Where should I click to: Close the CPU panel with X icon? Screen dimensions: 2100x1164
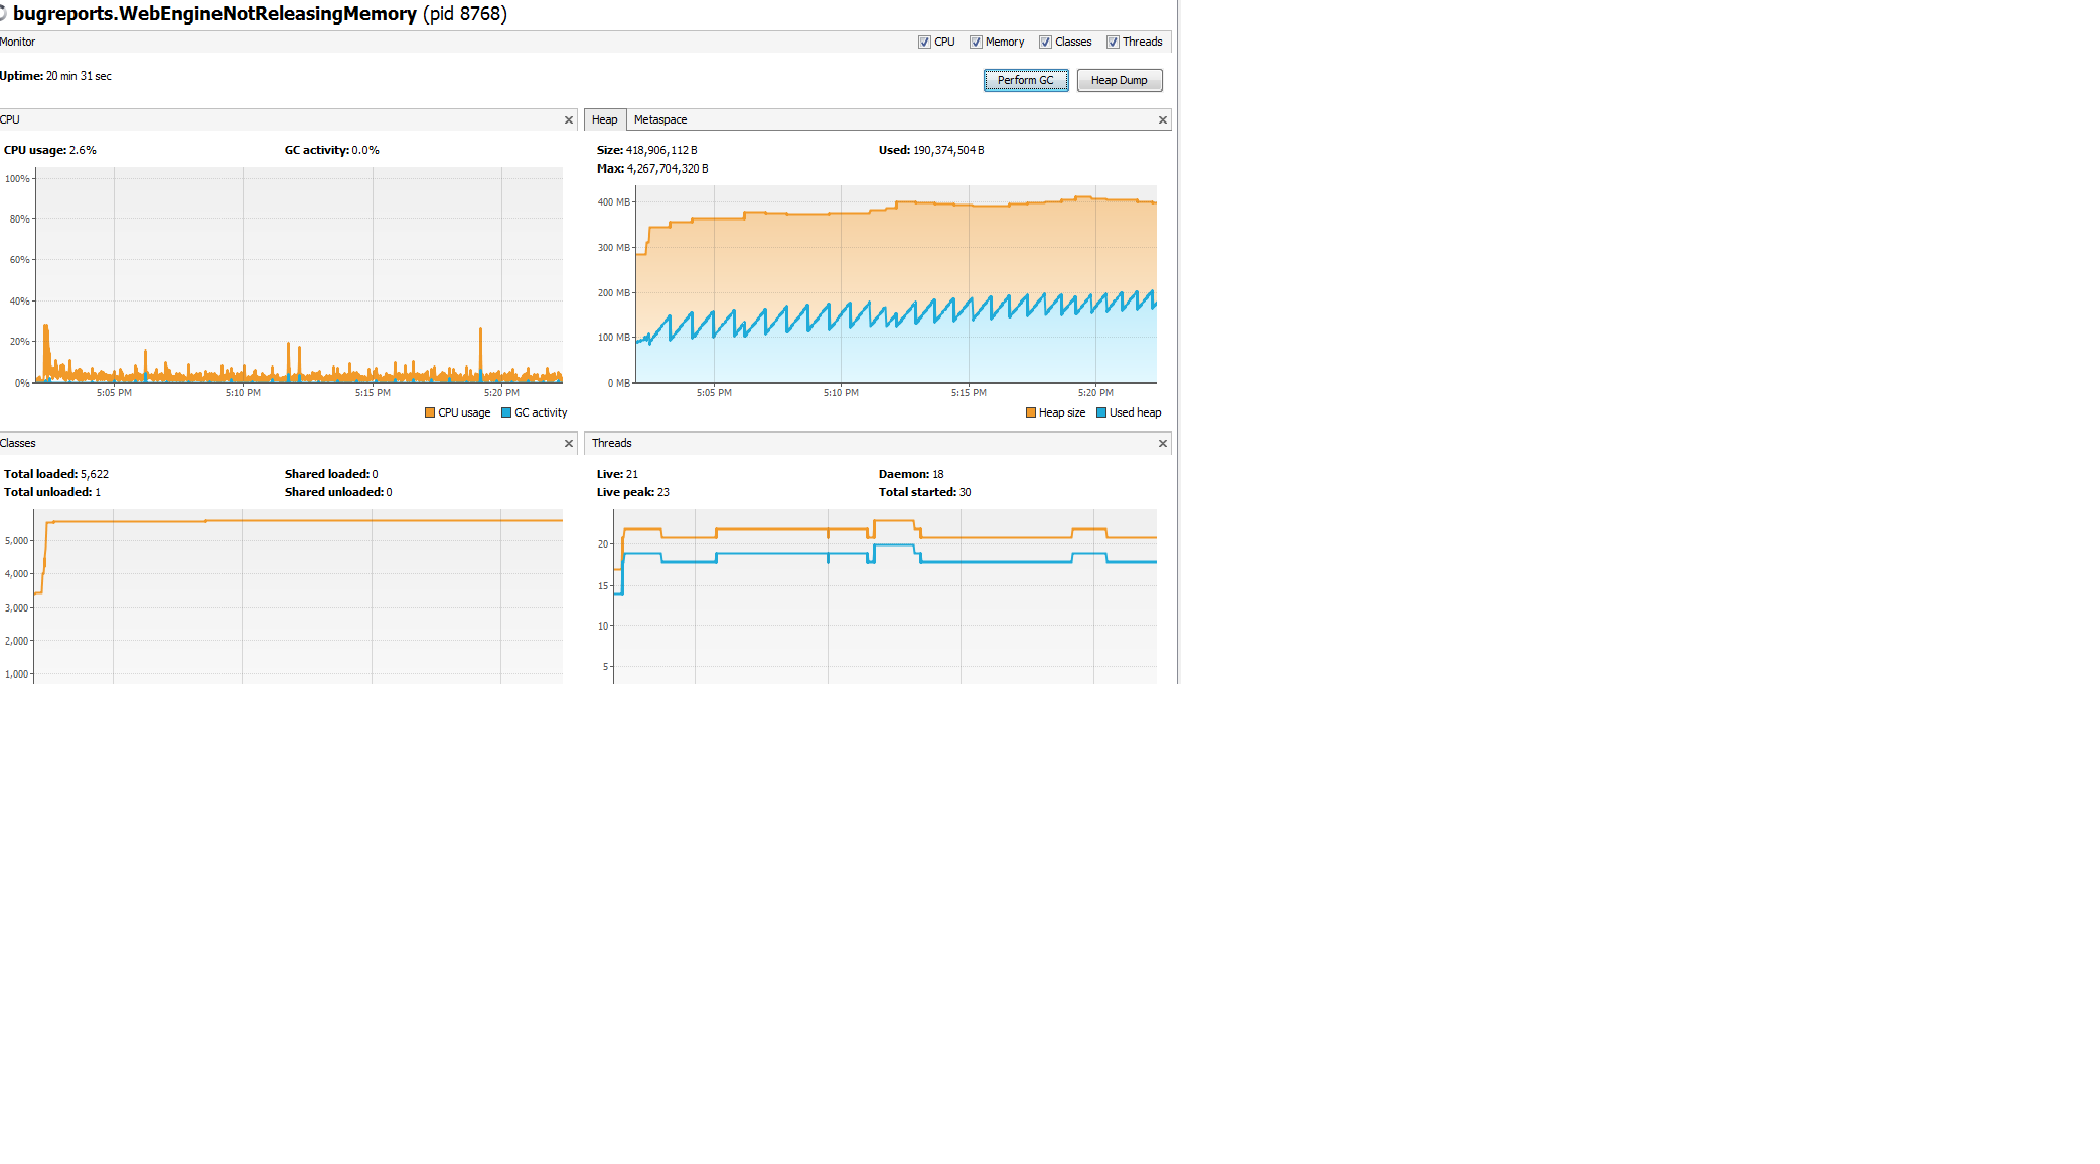click(x=569, y=120)
